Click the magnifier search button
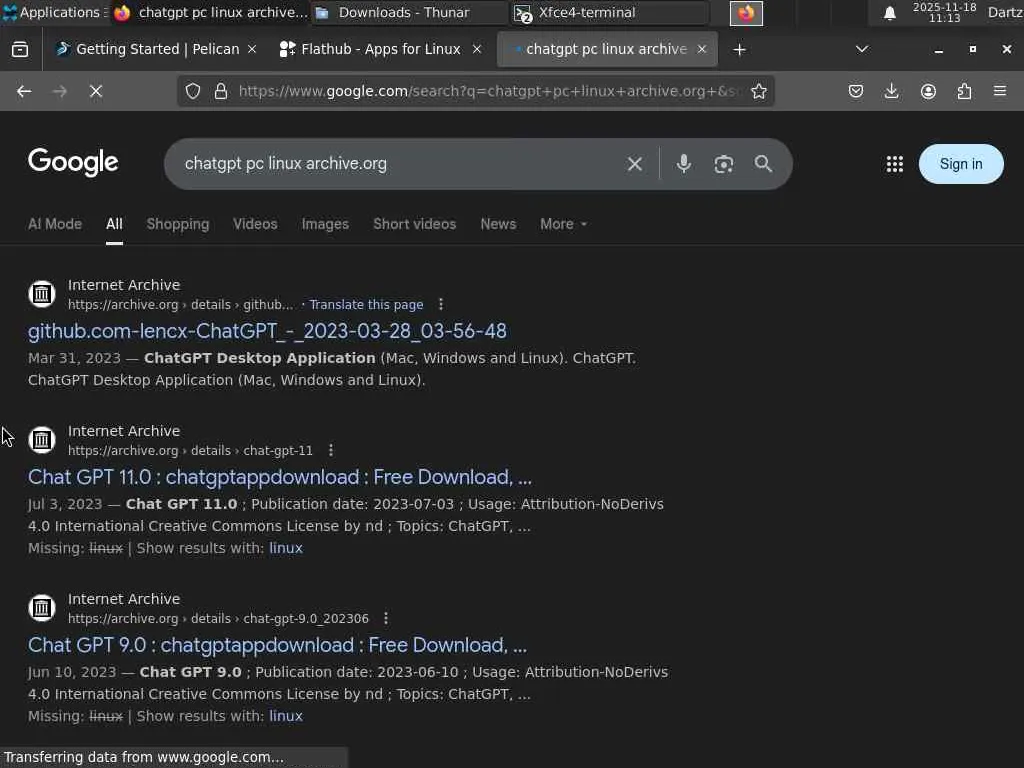The width and height of the screenshot is (1024, 768). [763, 164]
